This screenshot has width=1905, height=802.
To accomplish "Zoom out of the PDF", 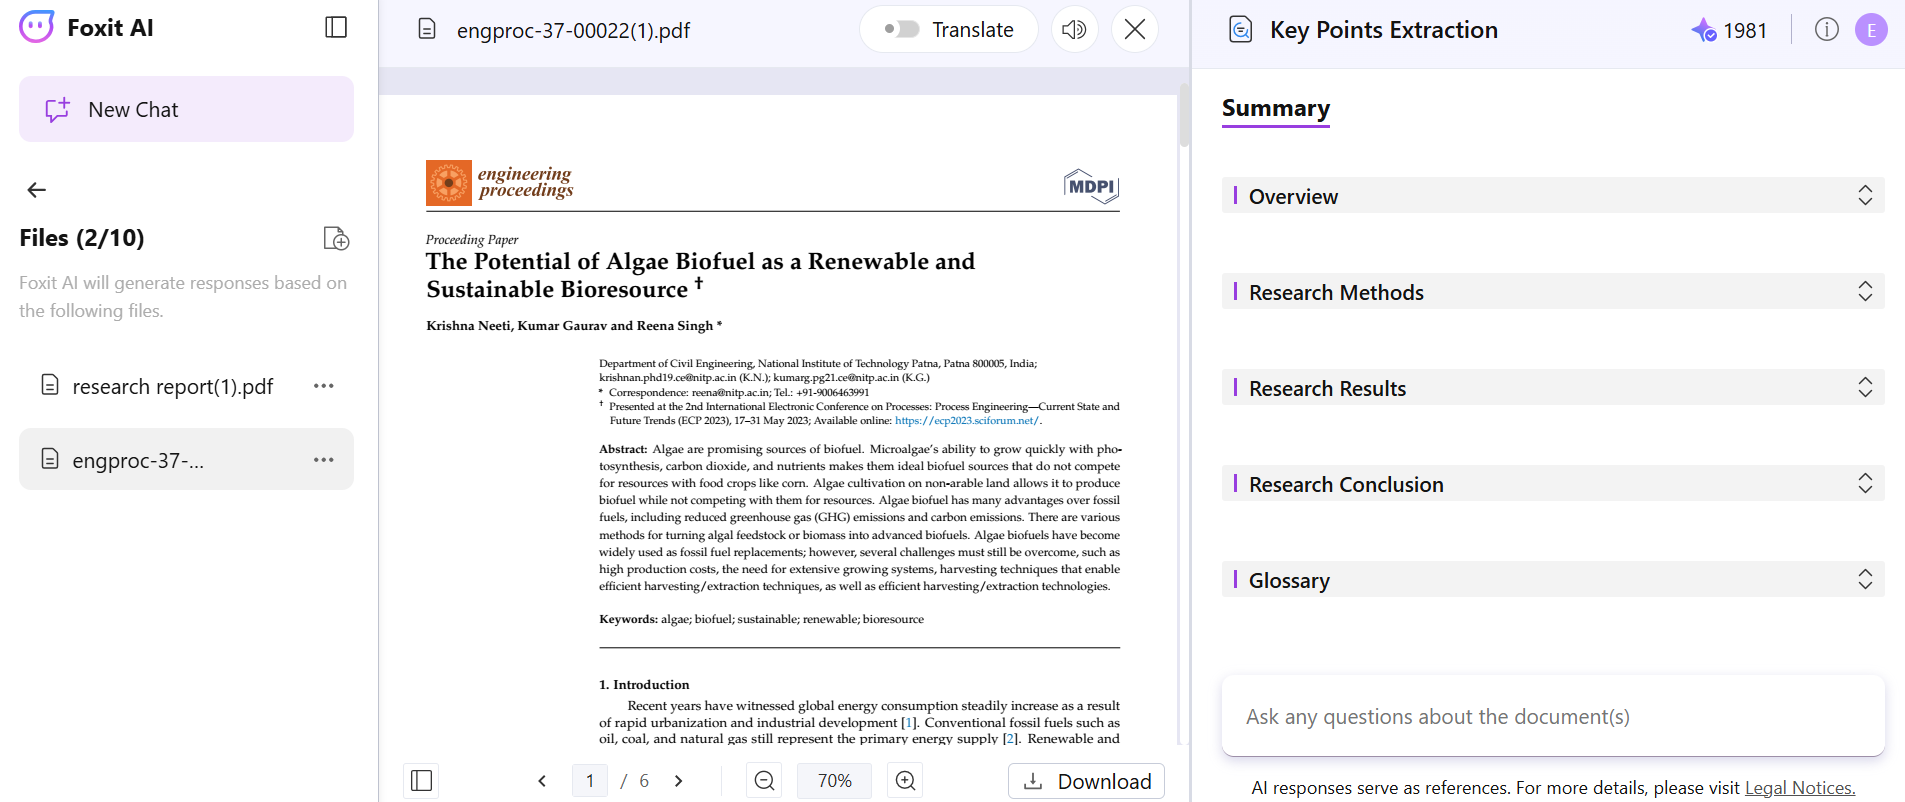I will pyautogui.click(x=764, y=780).
